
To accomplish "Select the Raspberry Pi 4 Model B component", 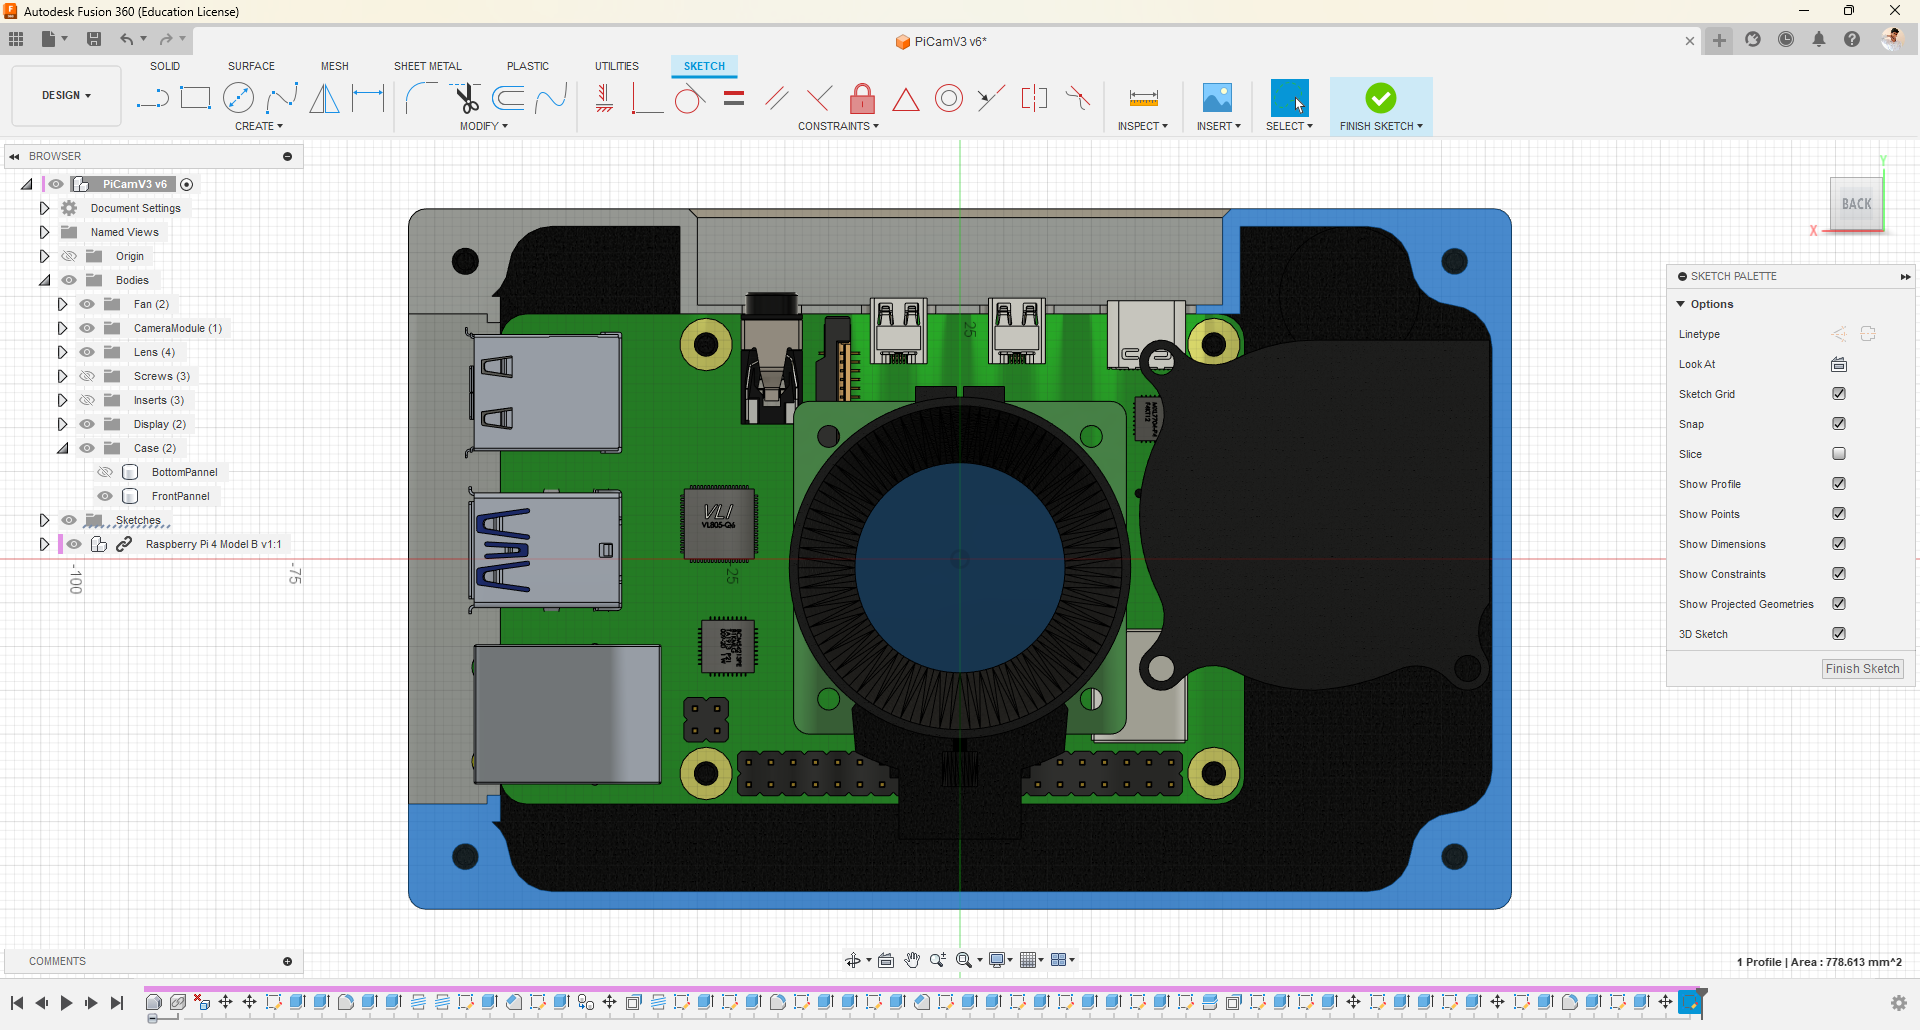I will (x=213, y=544).
